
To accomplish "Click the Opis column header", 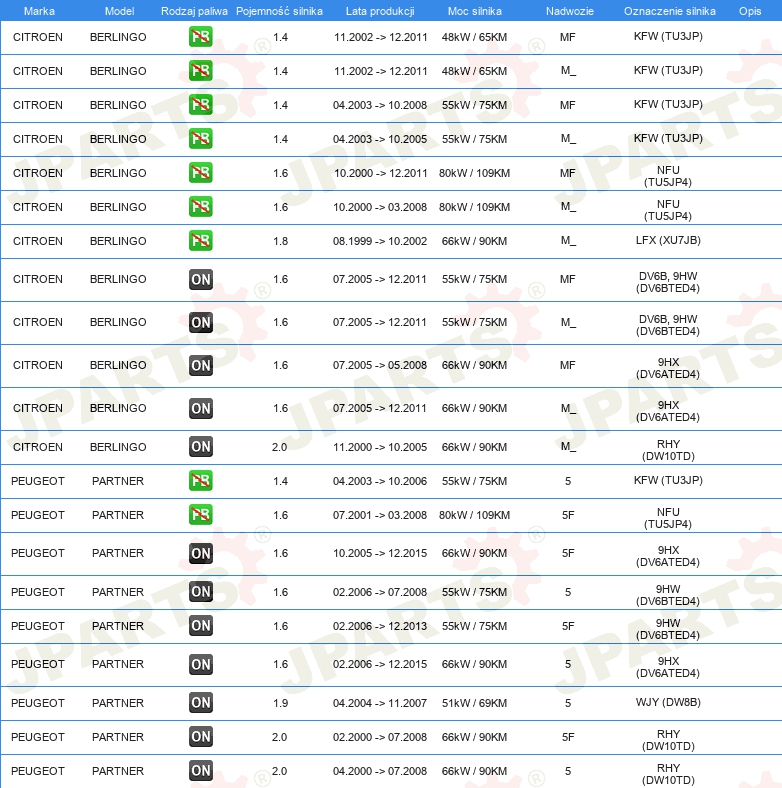I will point(749,10).
